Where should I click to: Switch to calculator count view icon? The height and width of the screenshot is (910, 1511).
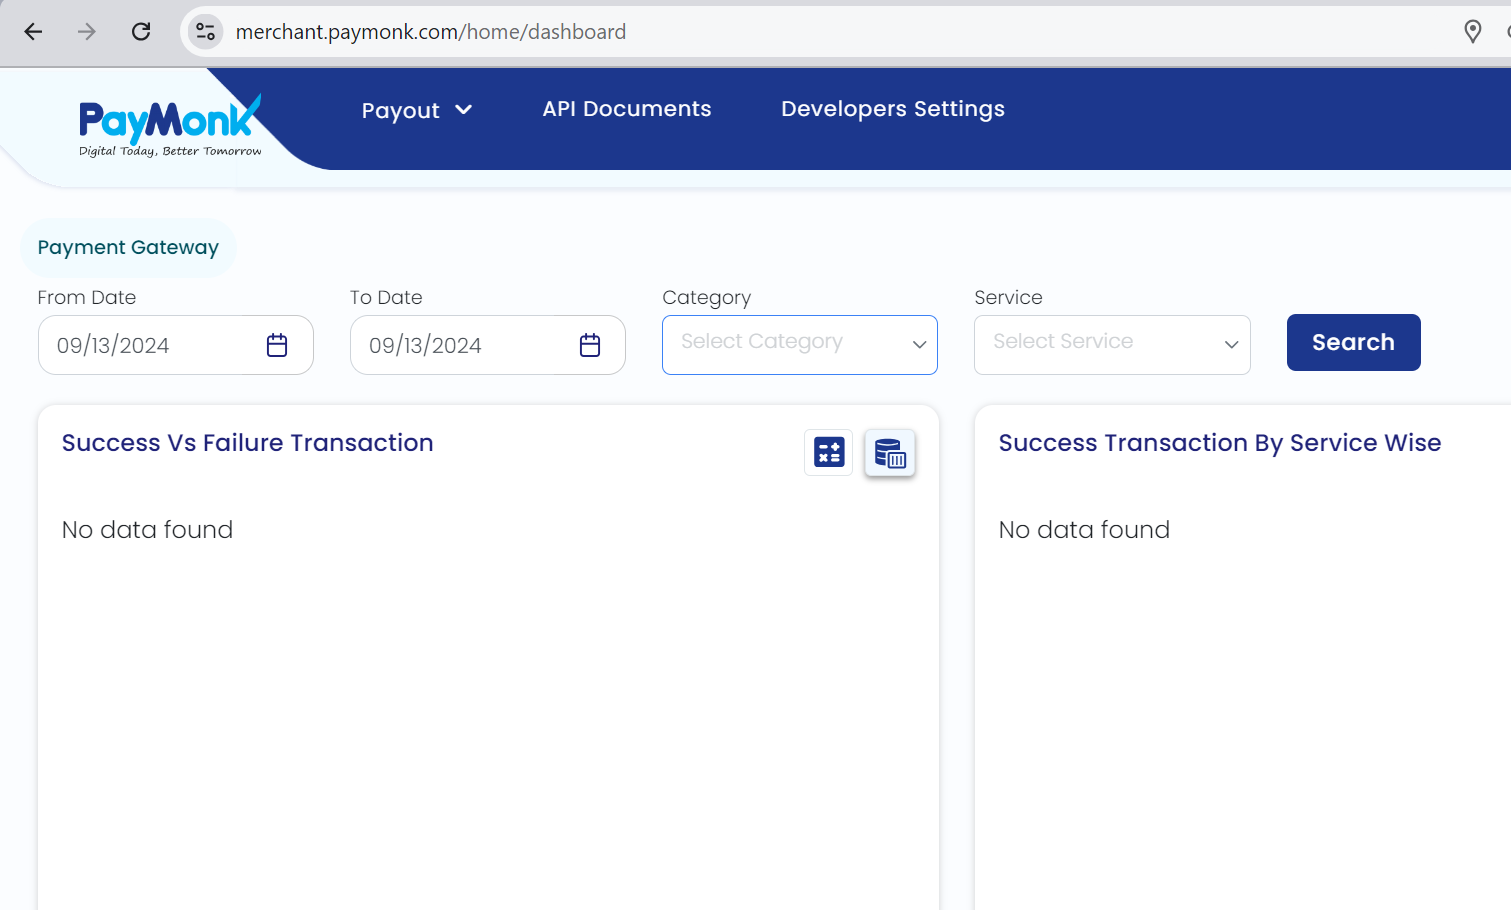(x=829, y=452)
